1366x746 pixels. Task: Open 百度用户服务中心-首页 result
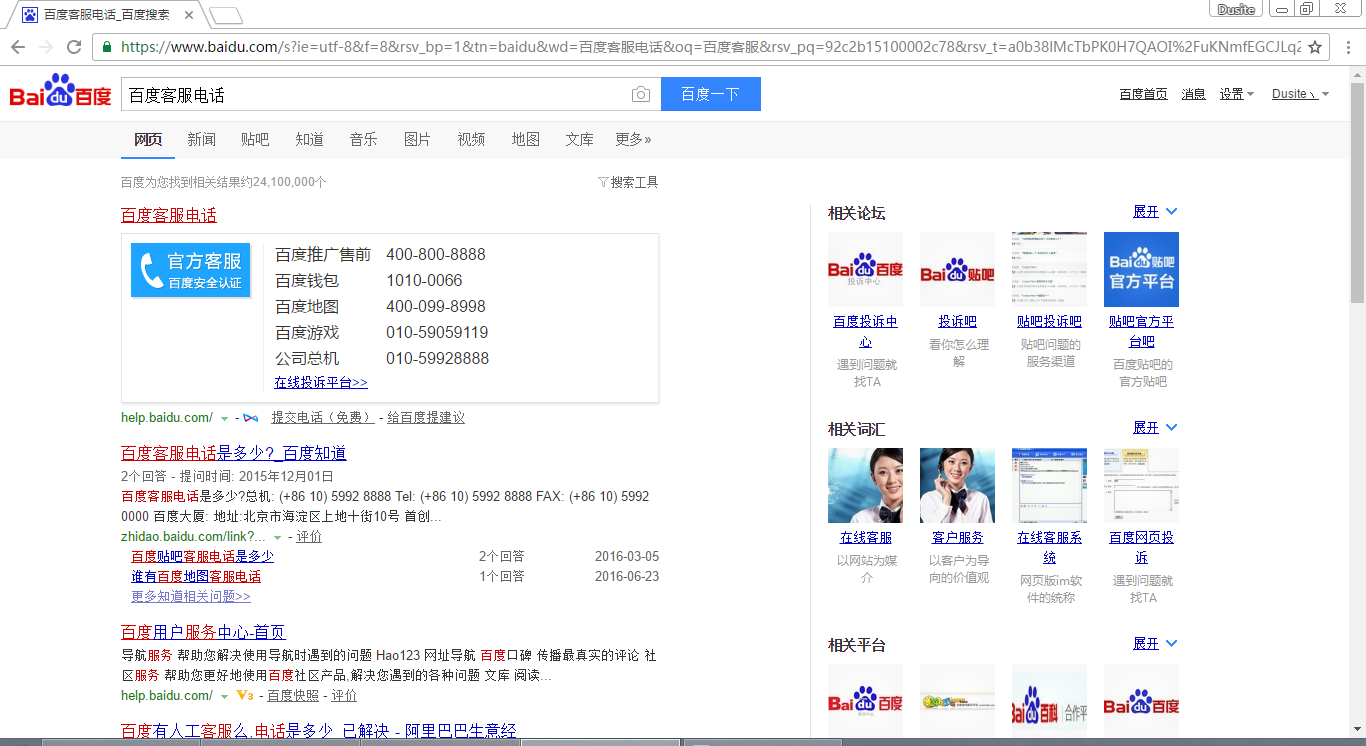pyautogui.click(x=203, y=632)
